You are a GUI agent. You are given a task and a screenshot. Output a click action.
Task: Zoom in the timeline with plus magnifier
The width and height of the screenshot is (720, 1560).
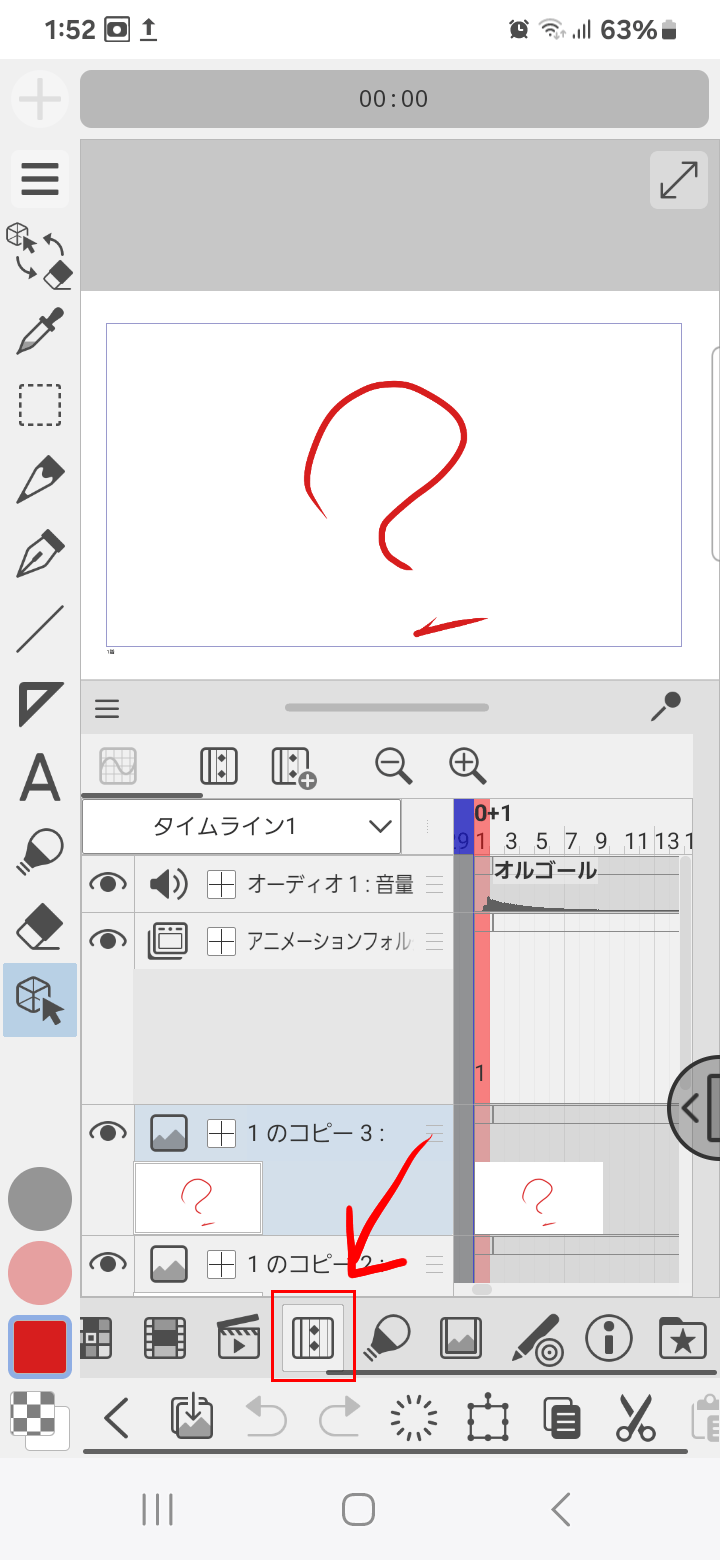click(467, 766)
